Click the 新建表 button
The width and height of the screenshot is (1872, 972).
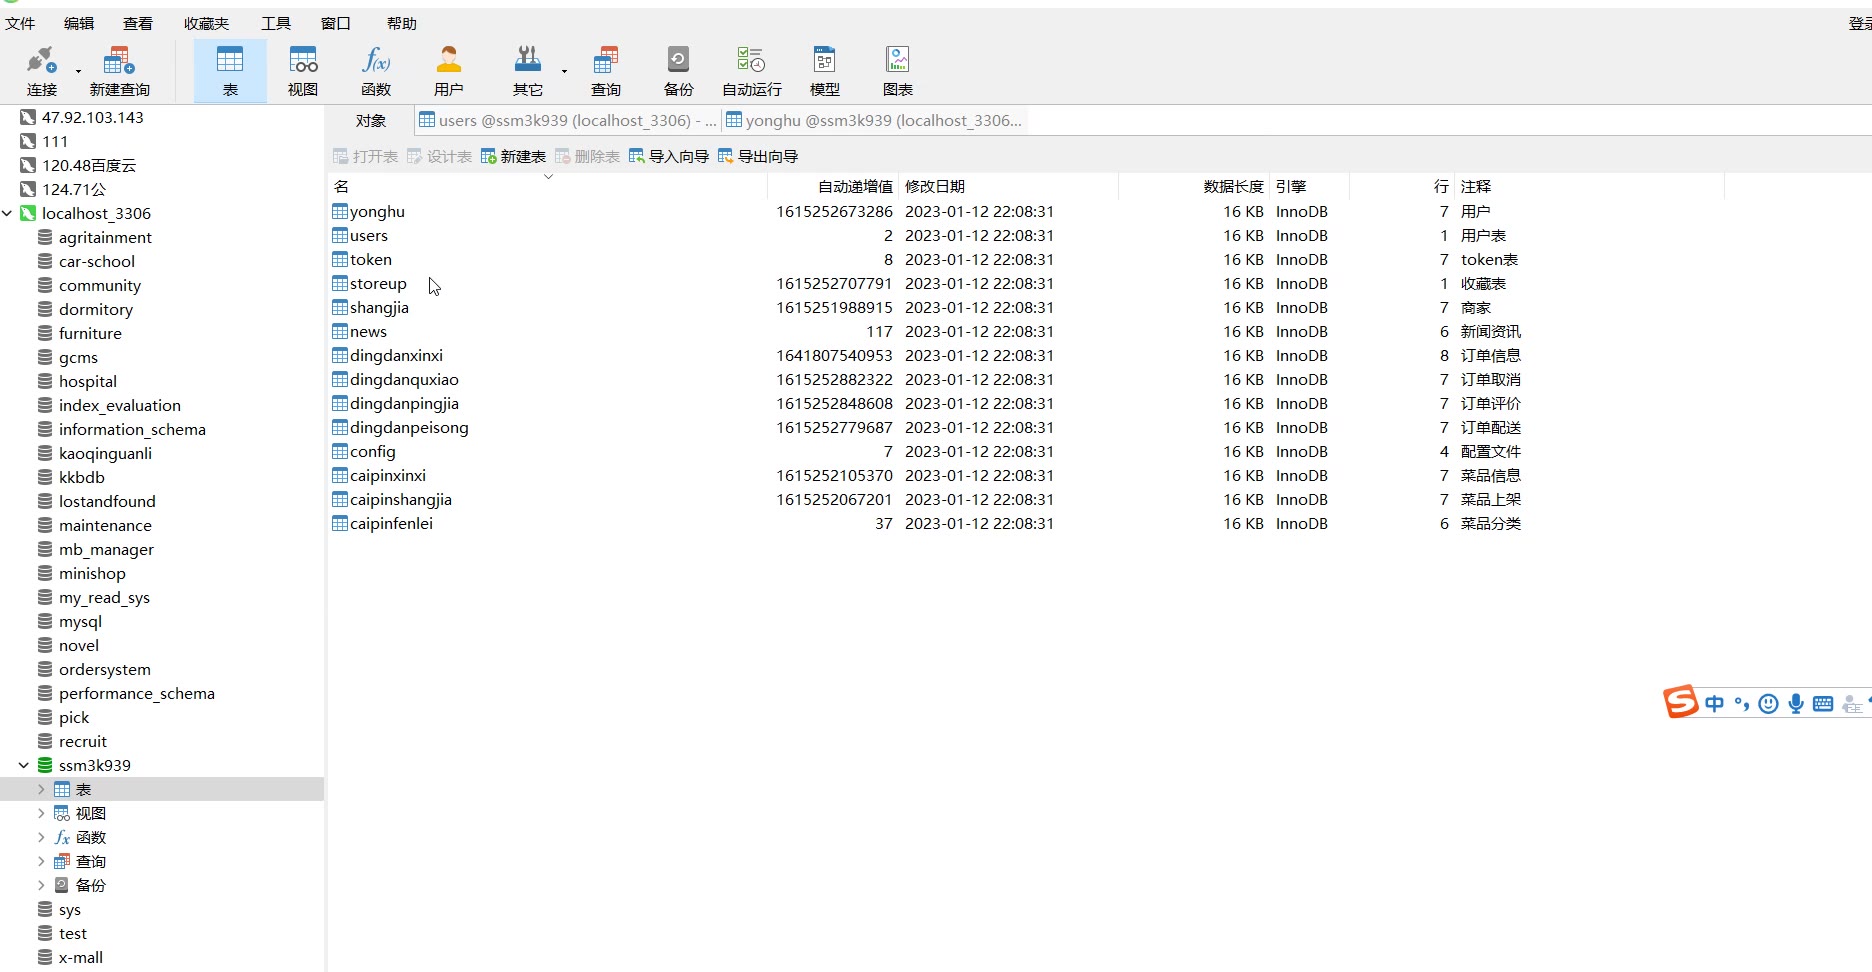(513, 156)
